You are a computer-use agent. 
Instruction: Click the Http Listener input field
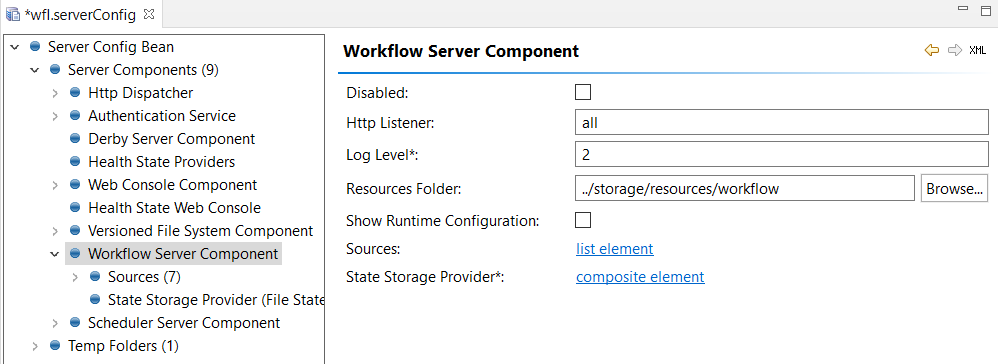click(782, 122)
